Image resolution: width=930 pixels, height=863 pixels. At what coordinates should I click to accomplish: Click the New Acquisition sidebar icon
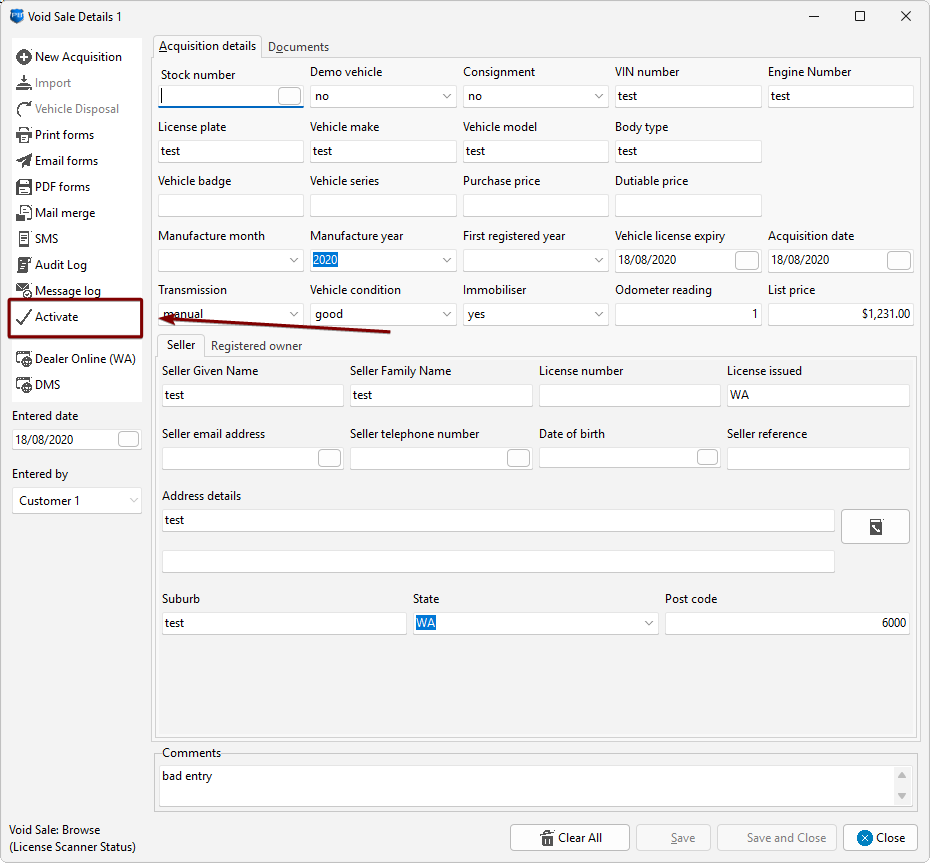(x=25, y=57)
